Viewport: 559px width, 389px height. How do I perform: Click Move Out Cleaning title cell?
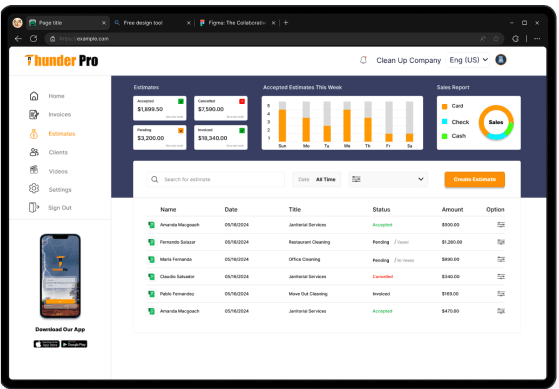[308, 294]
